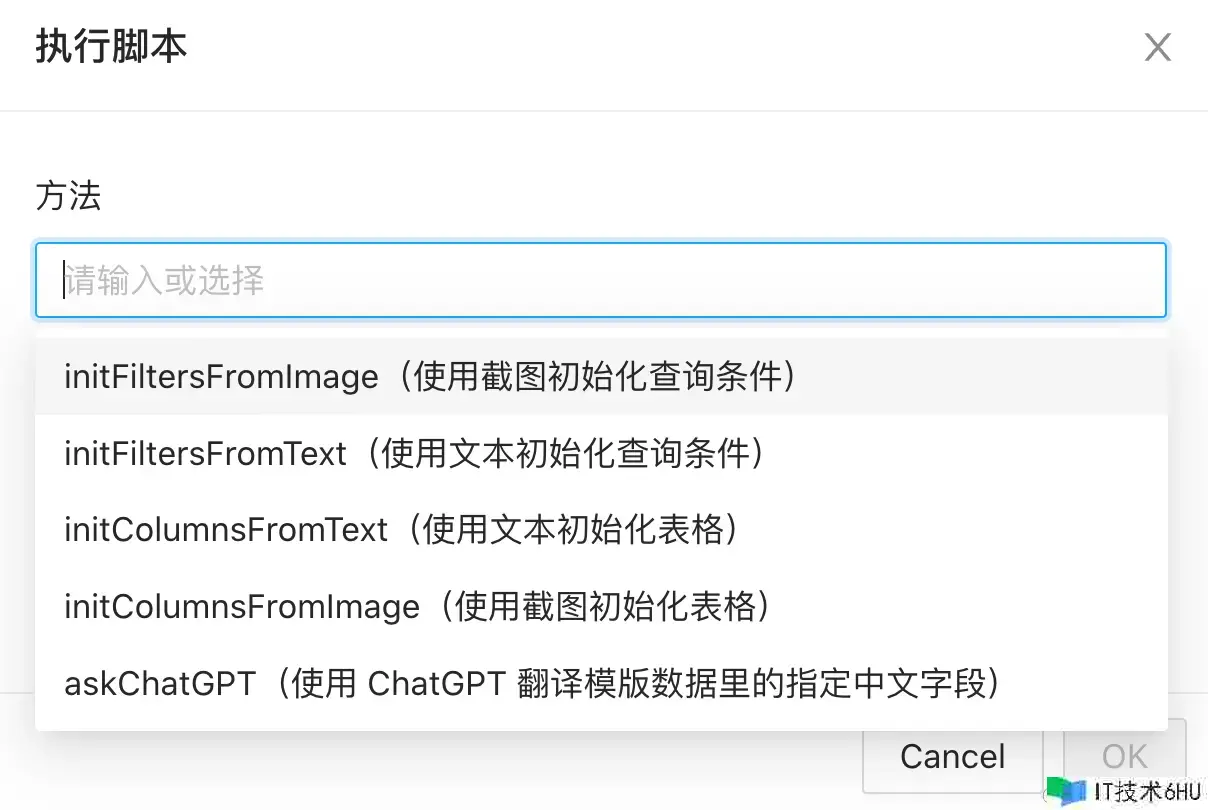Select initFiltersFromImage from the list
Screen dimensions: 1208x810
click(x=601, y=377)
